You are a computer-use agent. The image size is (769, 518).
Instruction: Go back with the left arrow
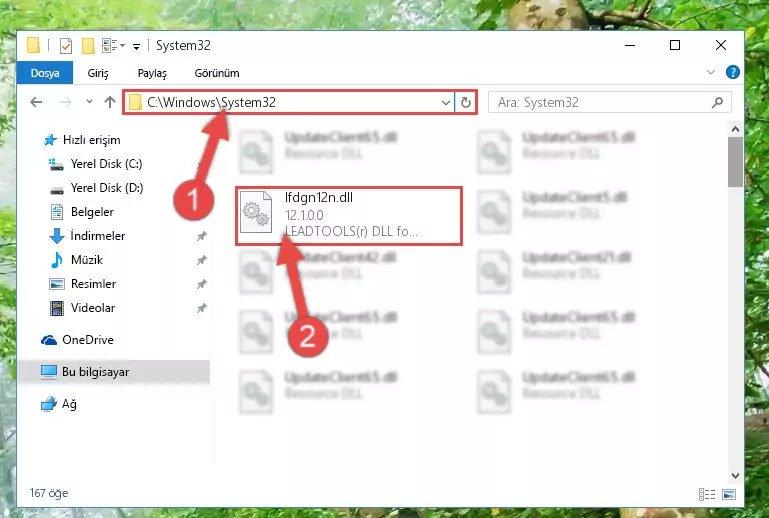[x=36, y=102]
